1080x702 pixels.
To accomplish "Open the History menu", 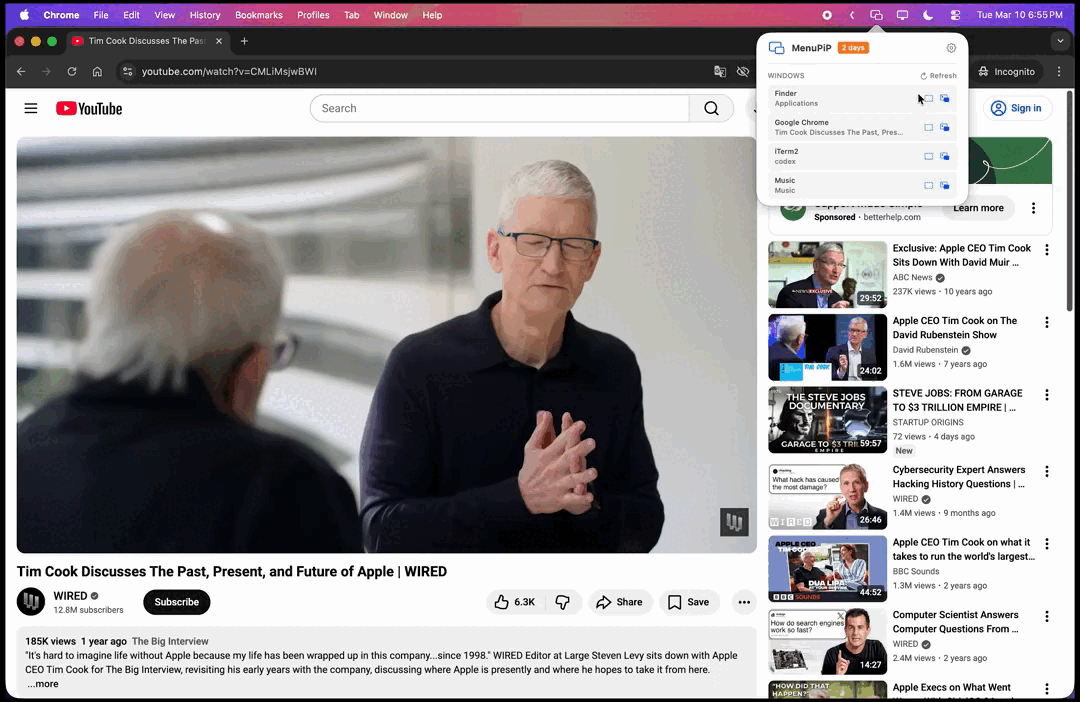I will click(205, 15).
